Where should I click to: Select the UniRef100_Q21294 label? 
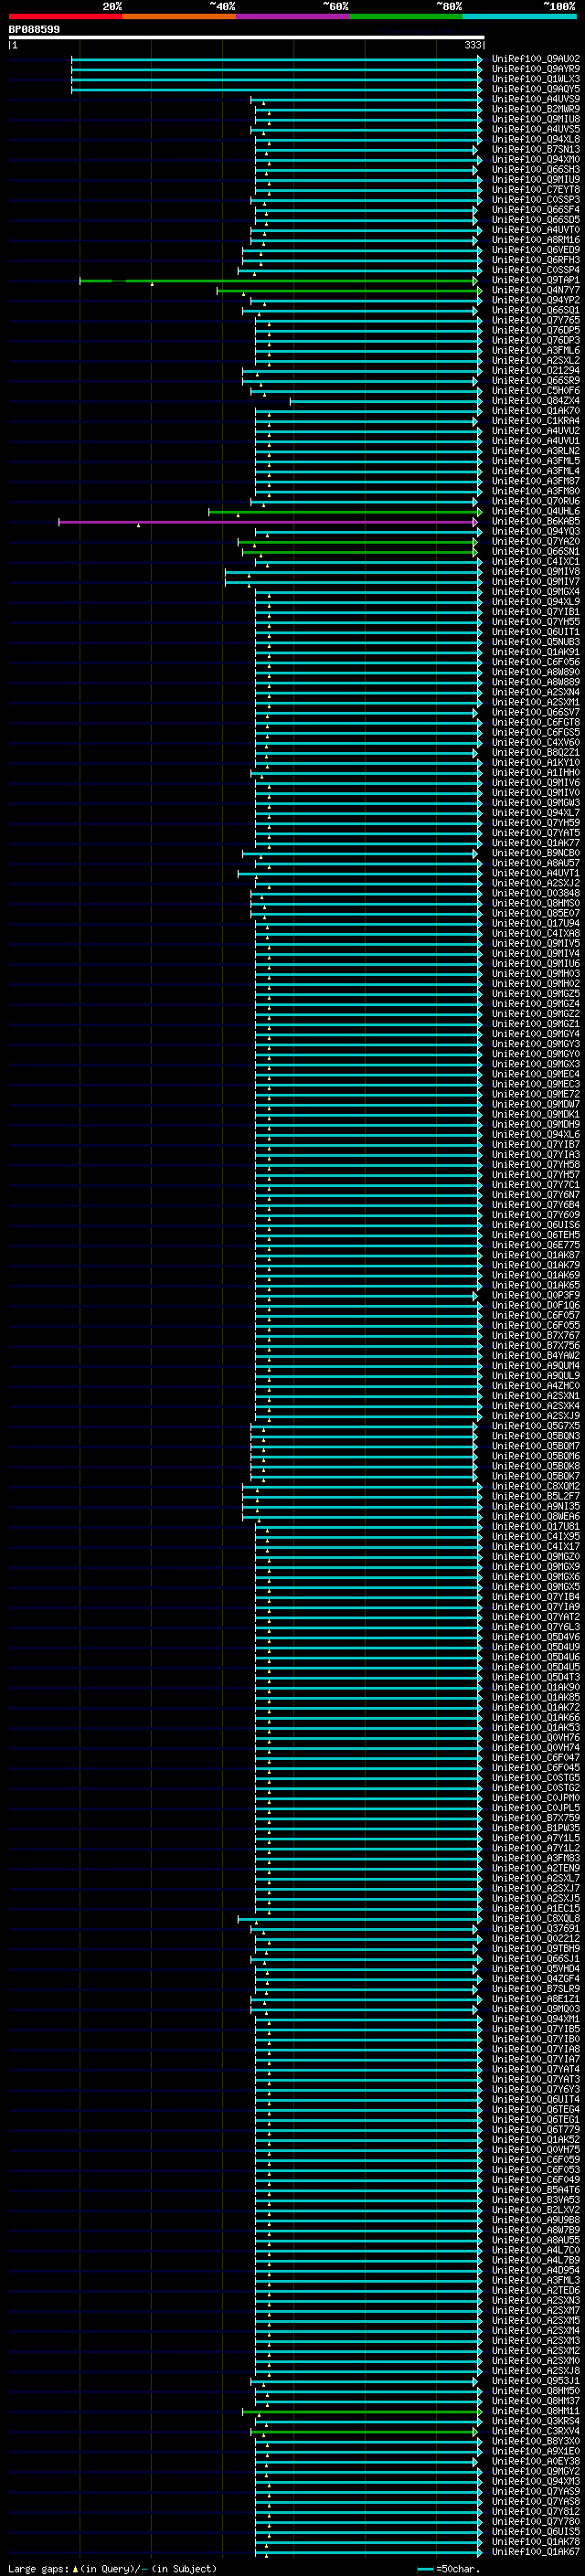pyautogui.click(x=536, y=371)
